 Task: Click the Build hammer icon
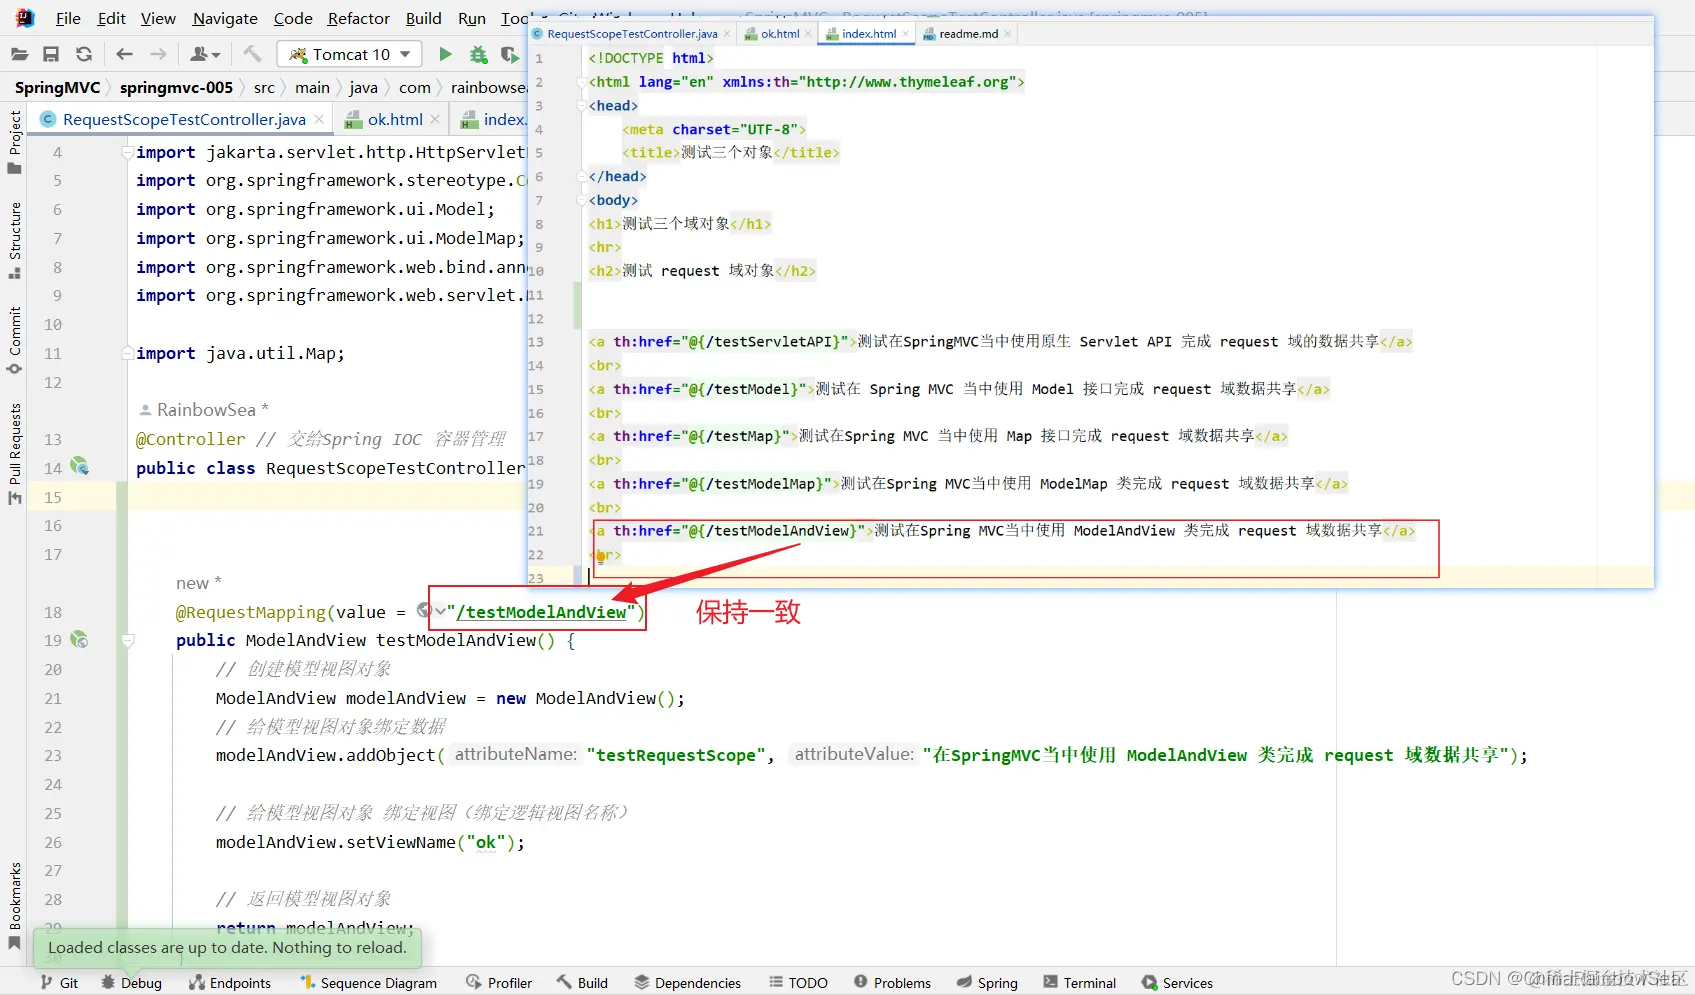coord(252,54)
